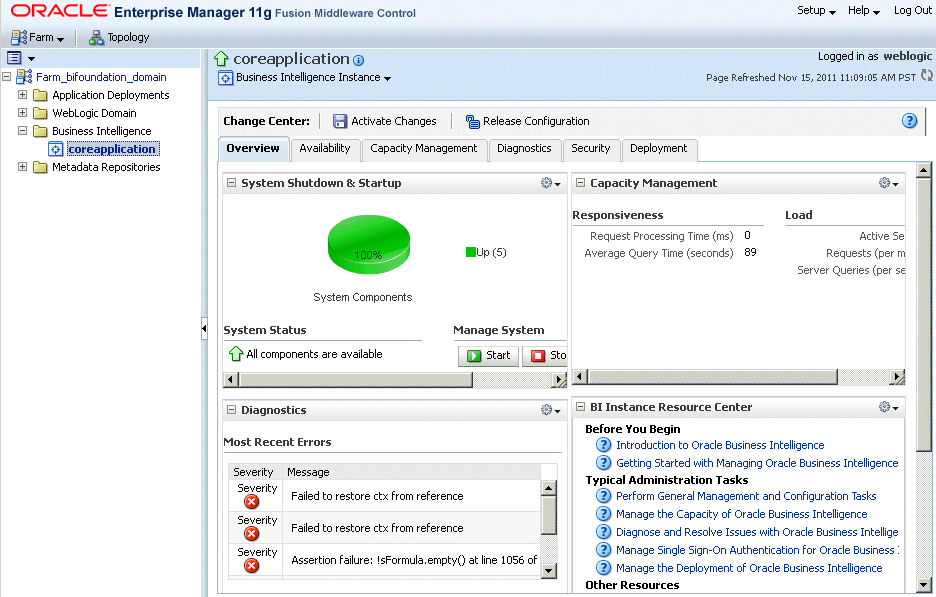Switch to the Capacity Management tab
This screenshot has width=936, height=597.
coord(424,149)
